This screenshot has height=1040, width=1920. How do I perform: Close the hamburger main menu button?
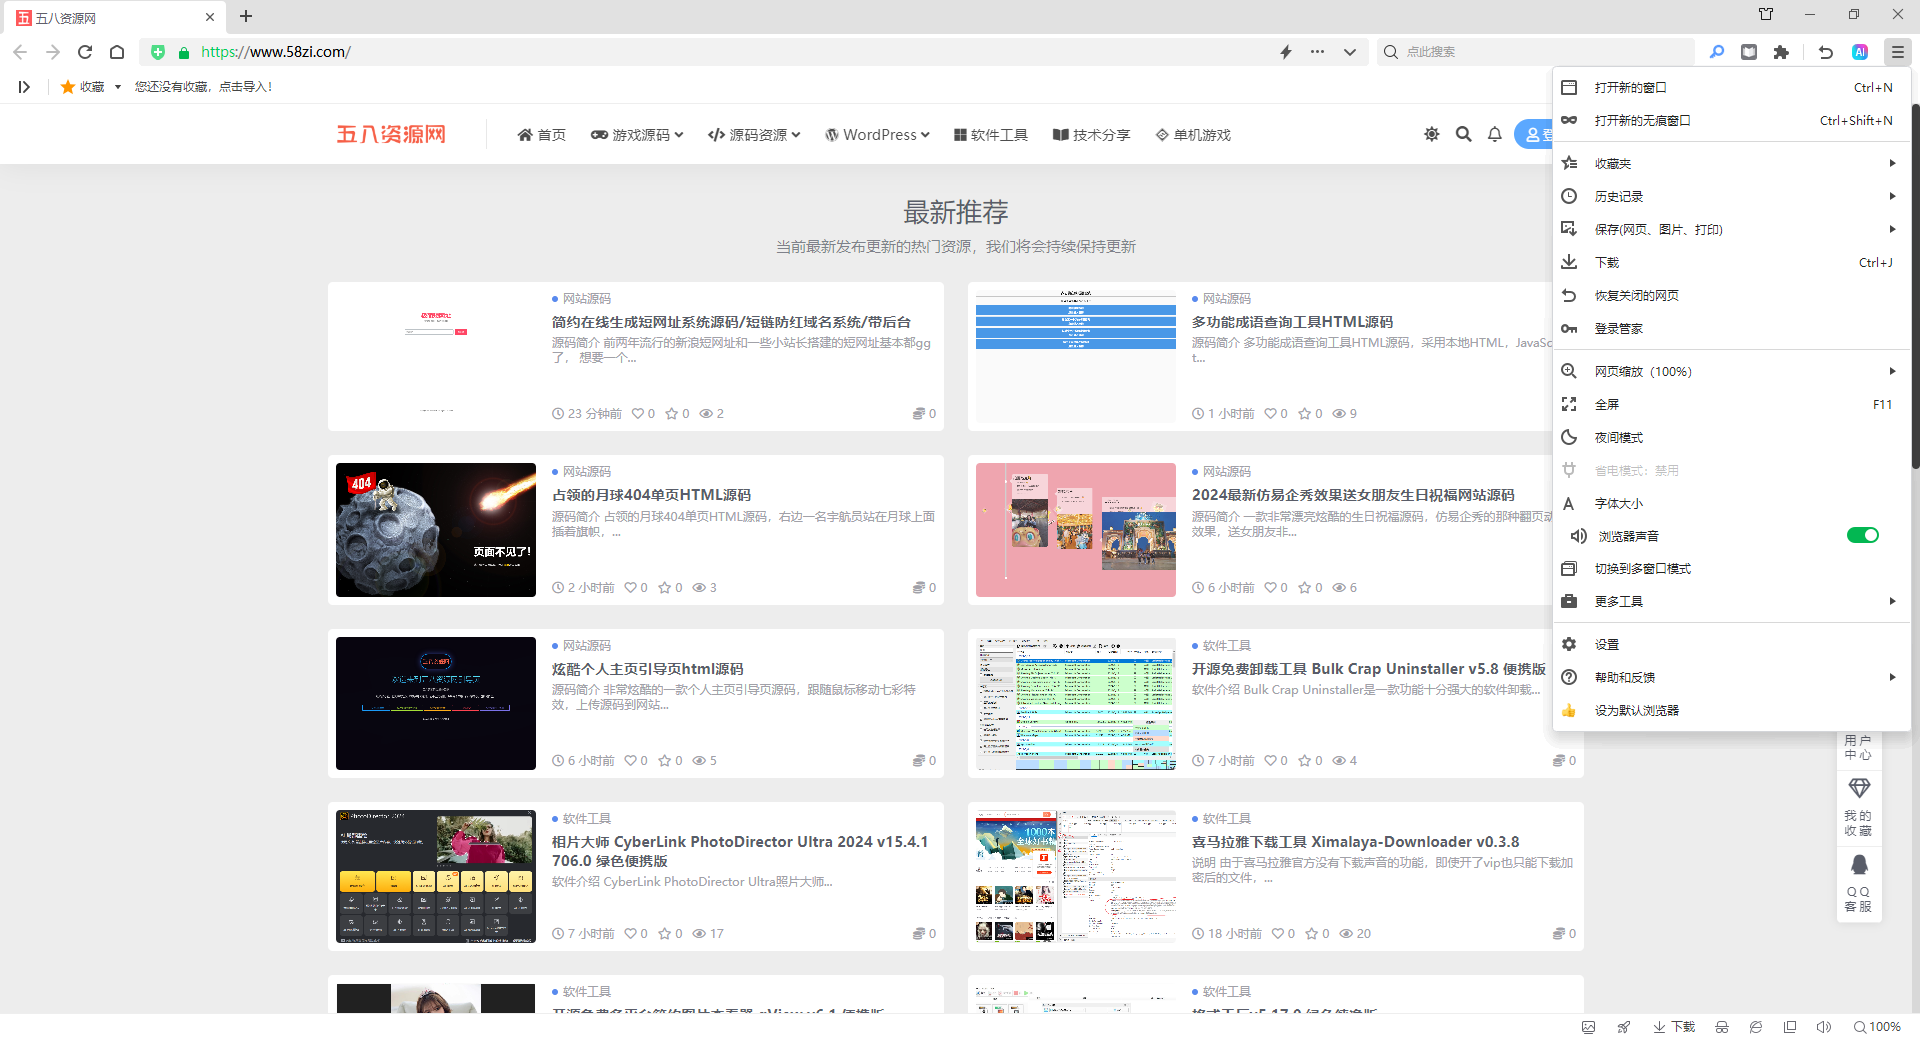tap(1897, 52)
